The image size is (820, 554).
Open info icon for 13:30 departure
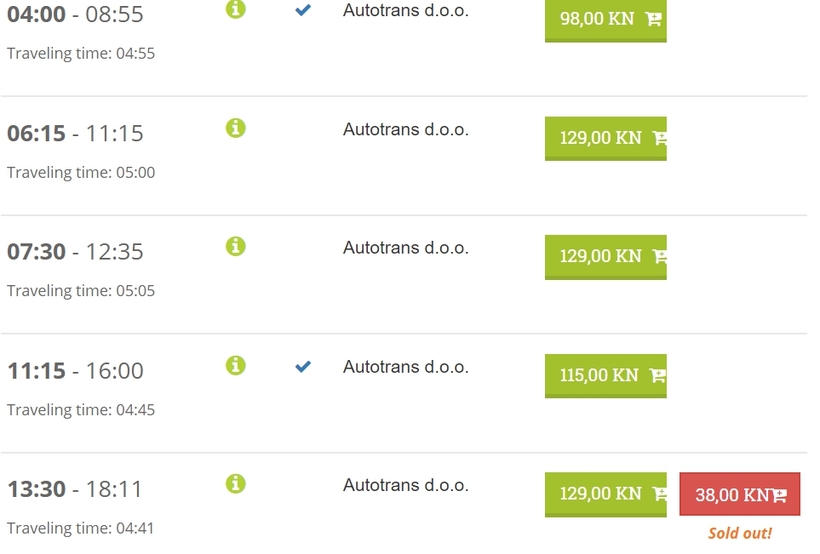click(x=235, y=483)
